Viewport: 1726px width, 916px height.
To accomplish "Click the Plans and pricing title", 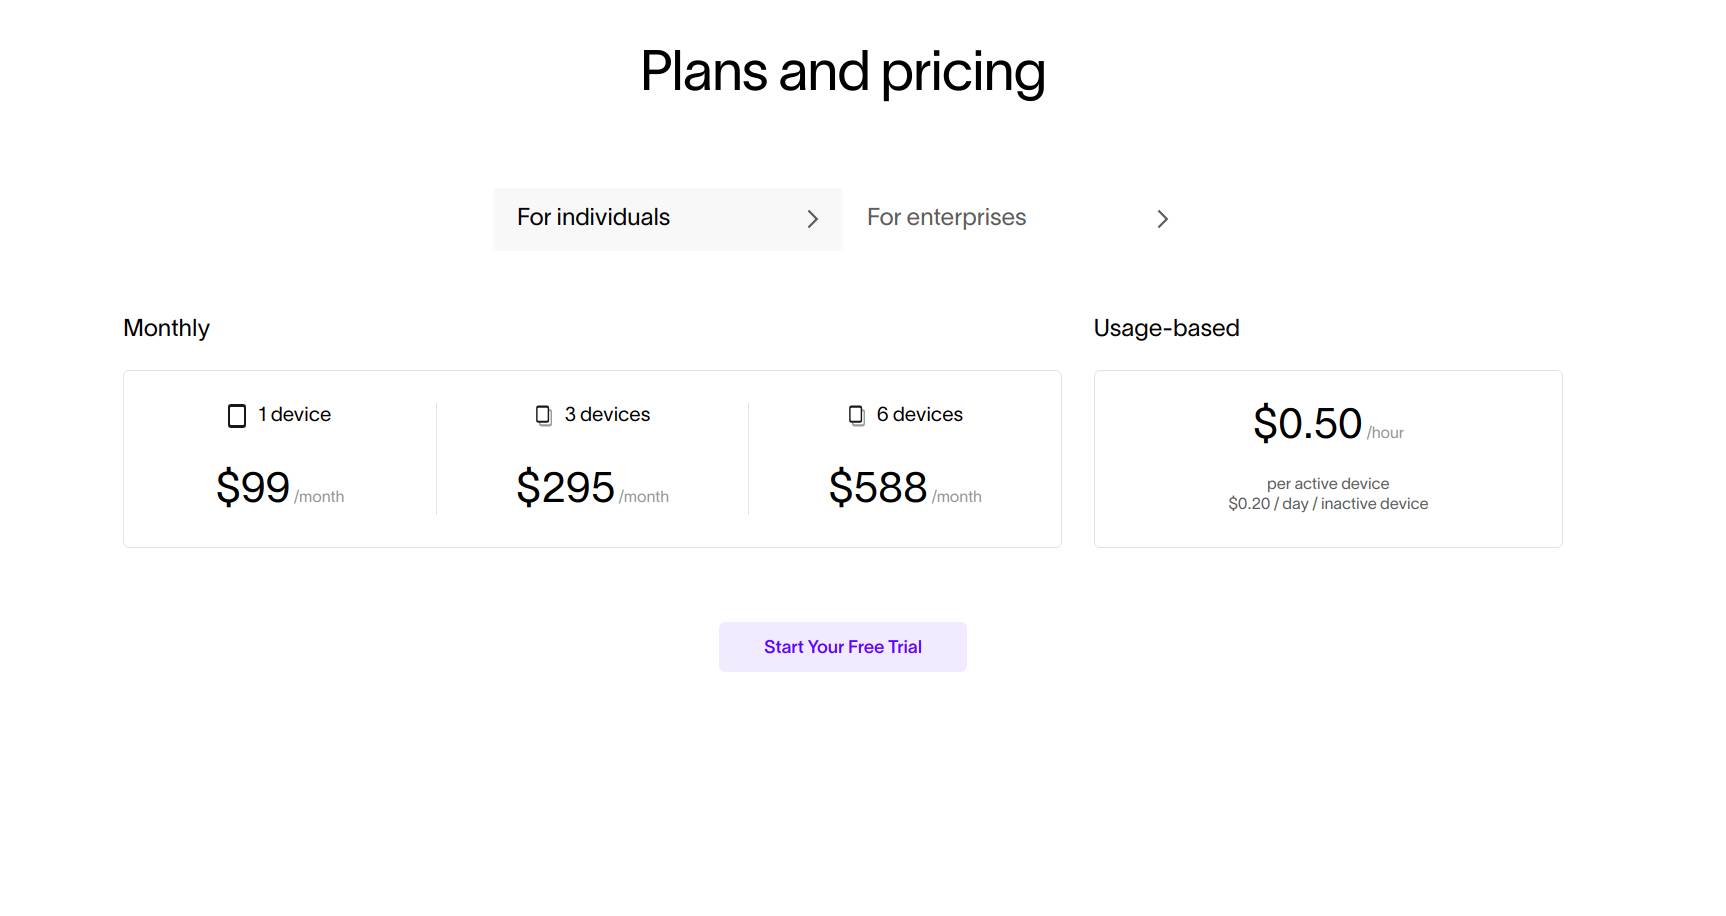I will pos(843,72).
